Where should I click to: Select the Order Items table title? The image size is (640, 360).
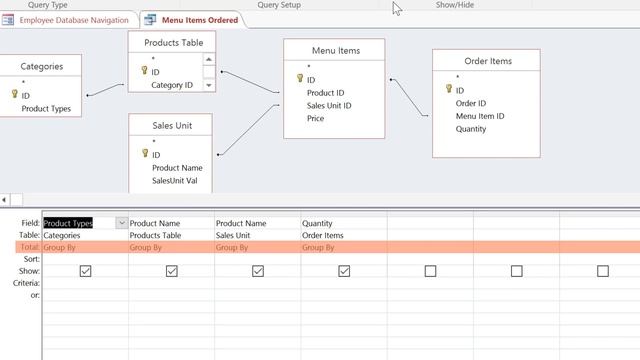click(x=488, y=61)
